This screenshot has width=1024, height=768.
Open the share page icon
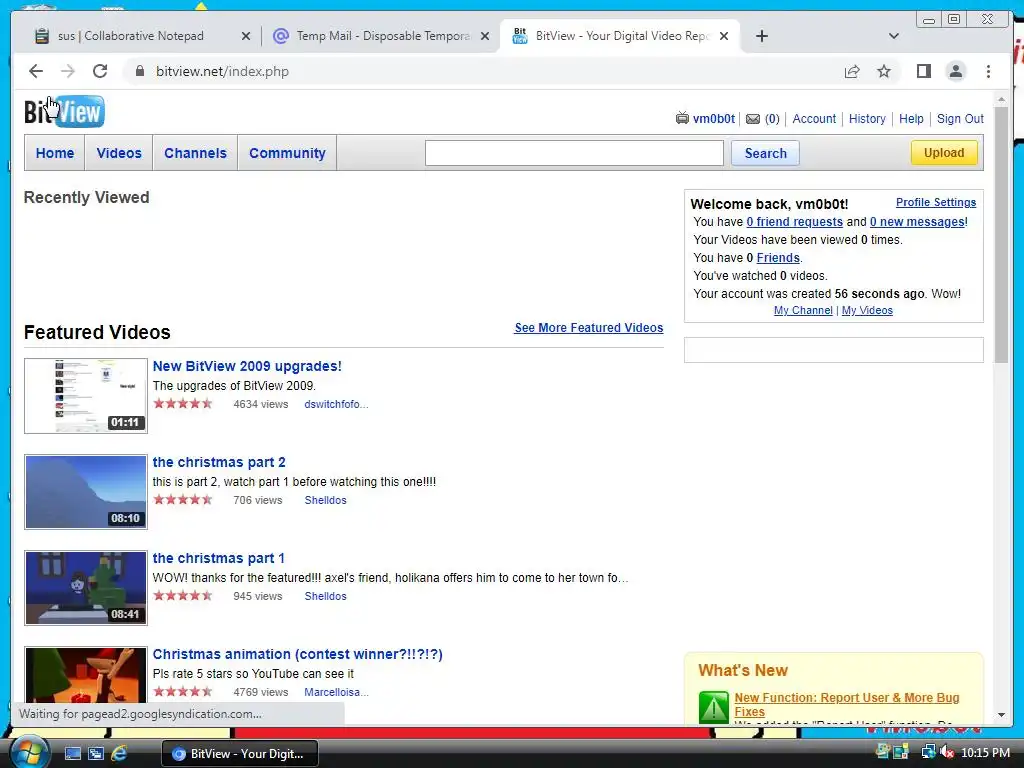[x=852, y=71]
